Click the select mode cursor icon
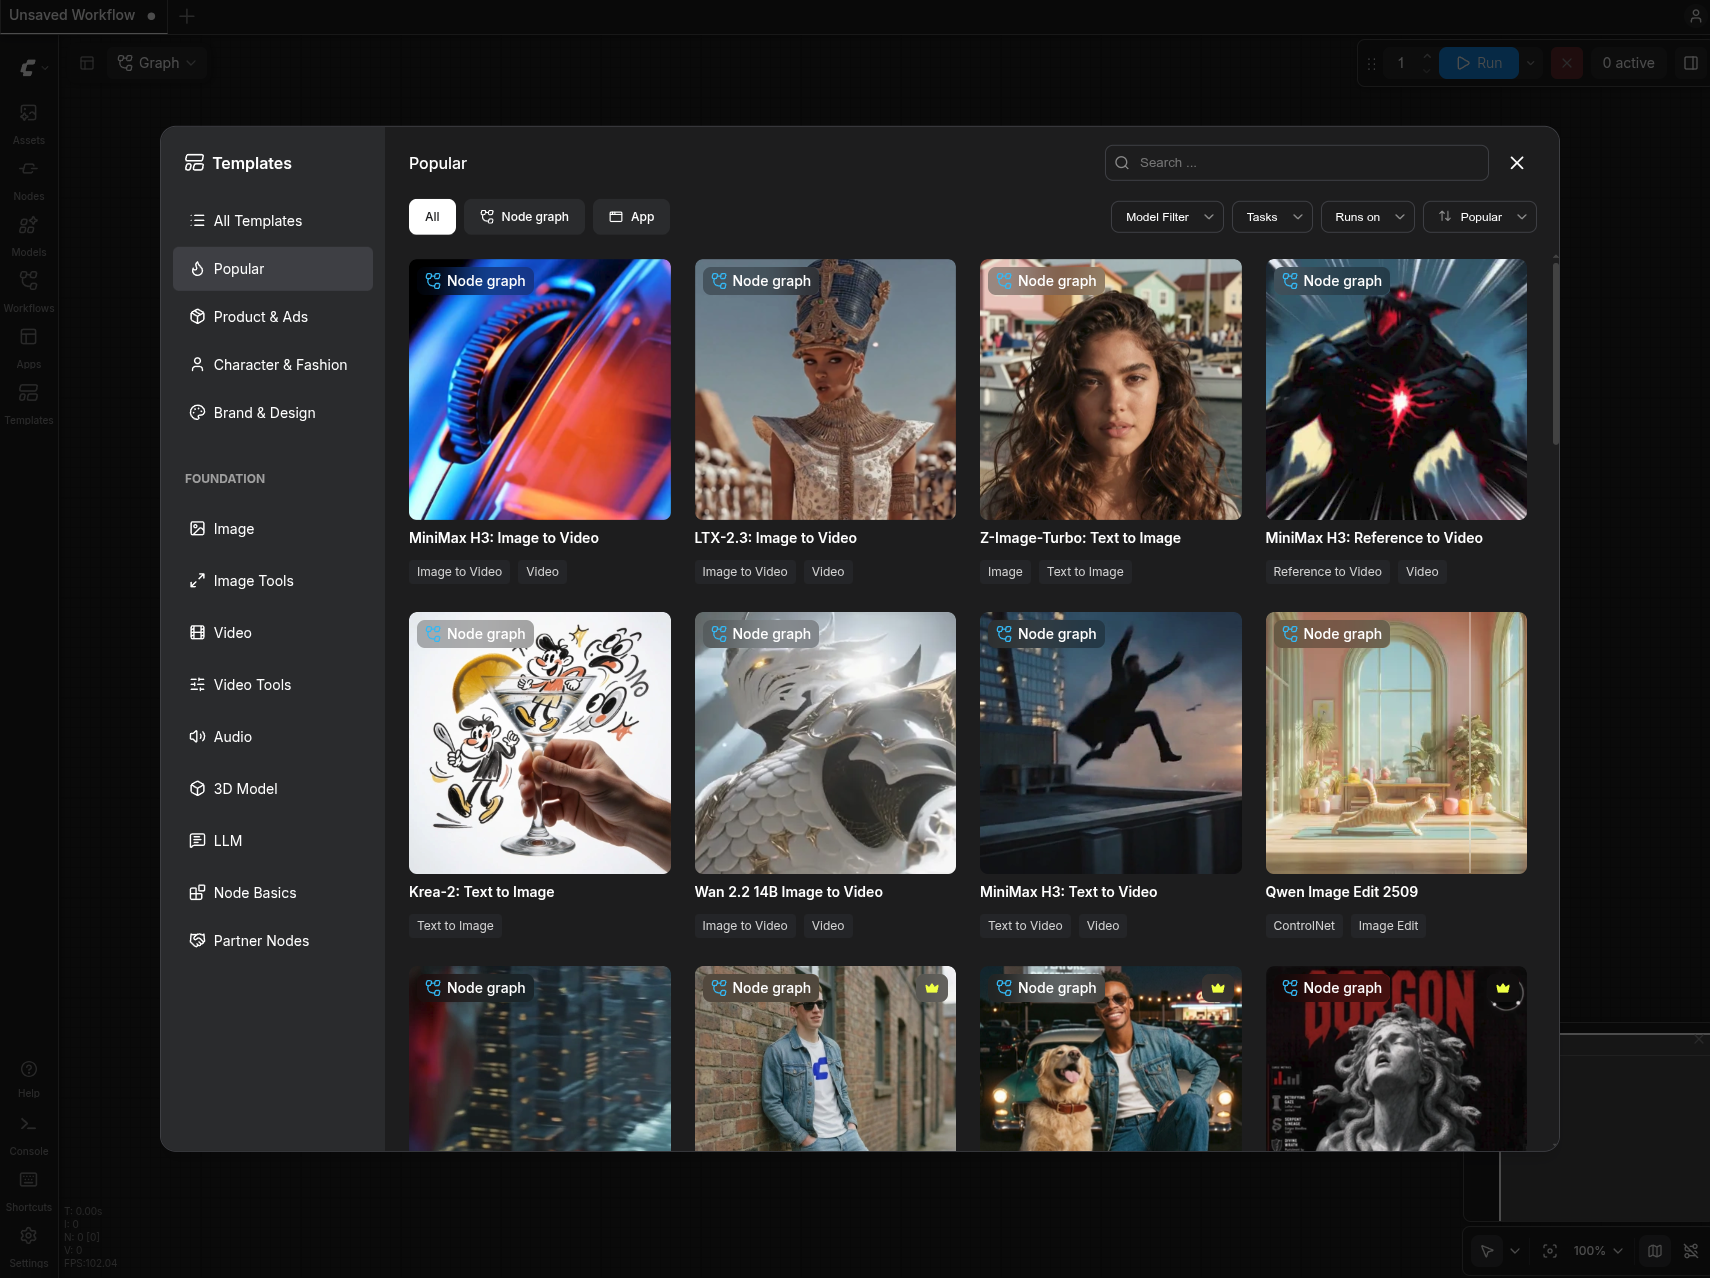1710x1278 pixels. [x=1487, y=1251]
